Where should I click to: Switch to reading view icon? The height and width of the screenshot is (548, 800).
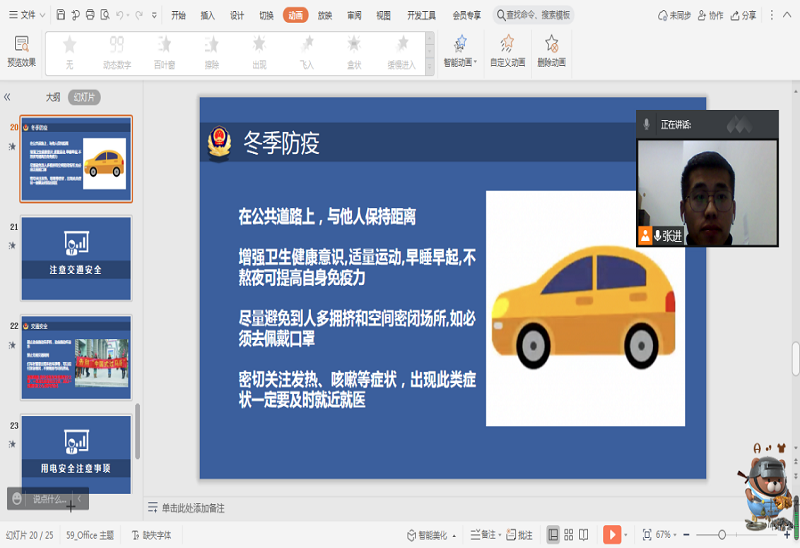(584, 535)
